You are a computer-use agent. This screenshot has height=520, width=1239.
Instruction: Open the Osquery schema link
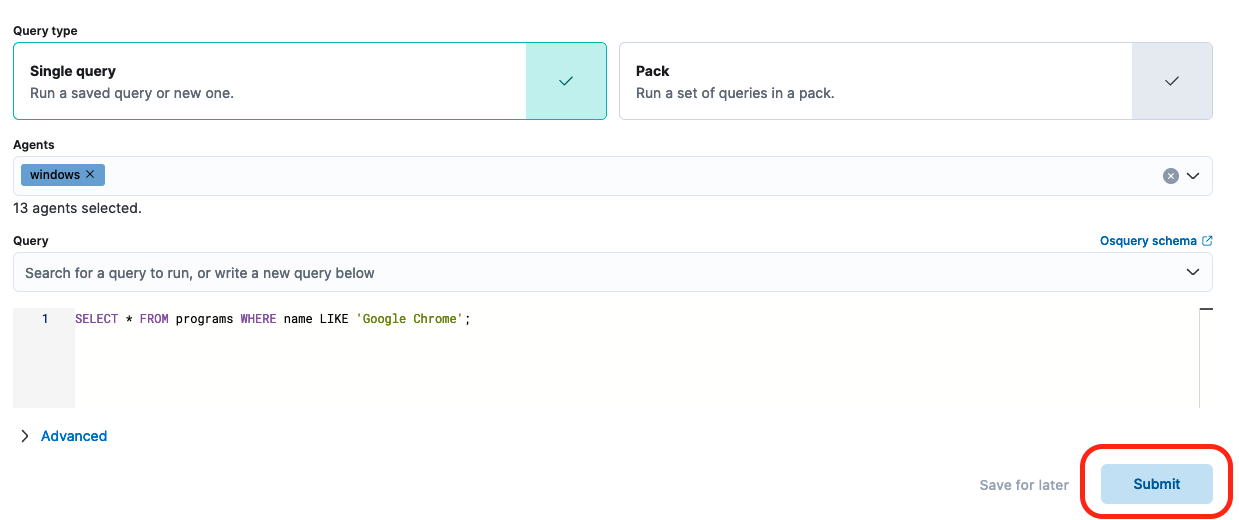pos(1148,241)
